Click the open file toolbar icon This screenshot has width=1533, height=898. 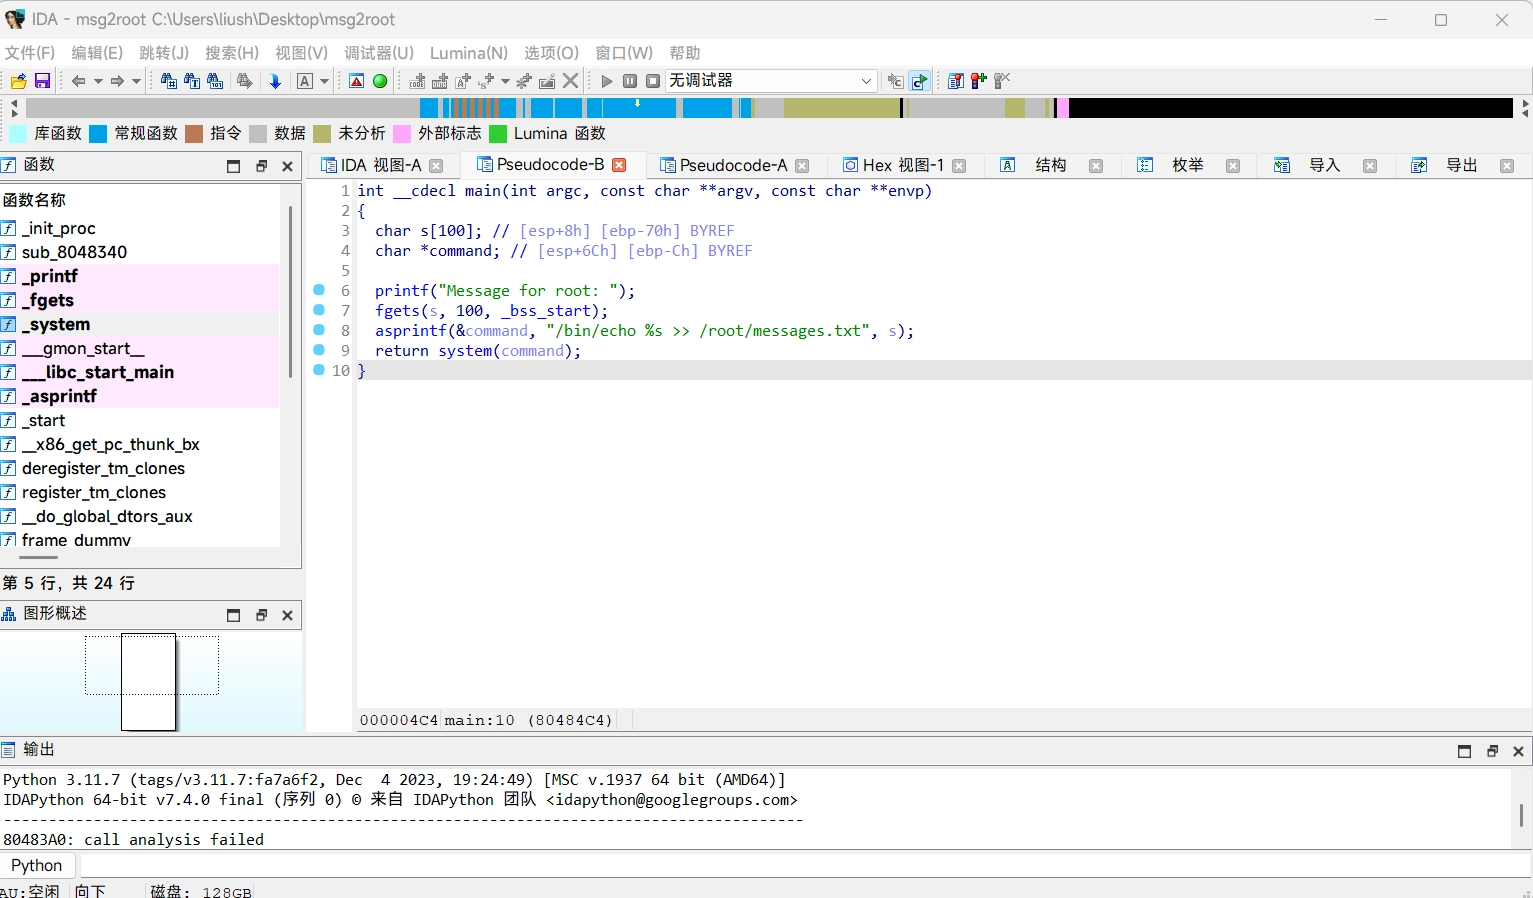pos(18,81)
